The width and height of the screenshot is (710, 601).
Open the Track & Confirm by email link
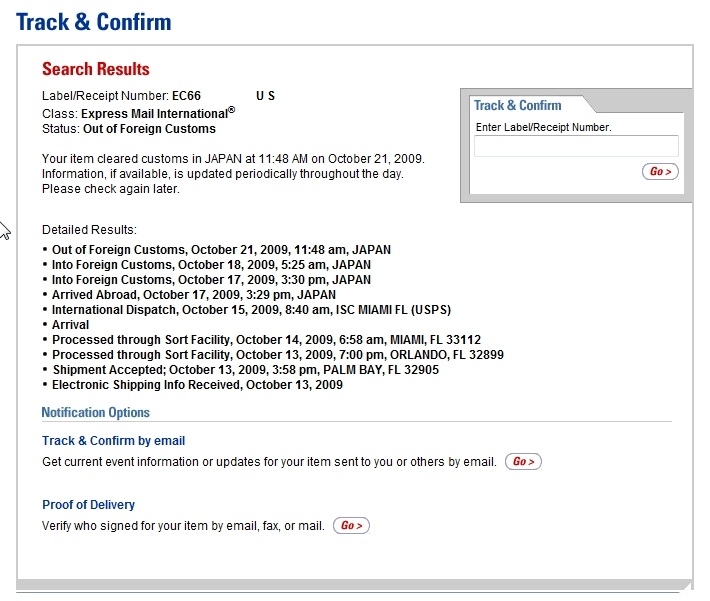tap(113, 441)
